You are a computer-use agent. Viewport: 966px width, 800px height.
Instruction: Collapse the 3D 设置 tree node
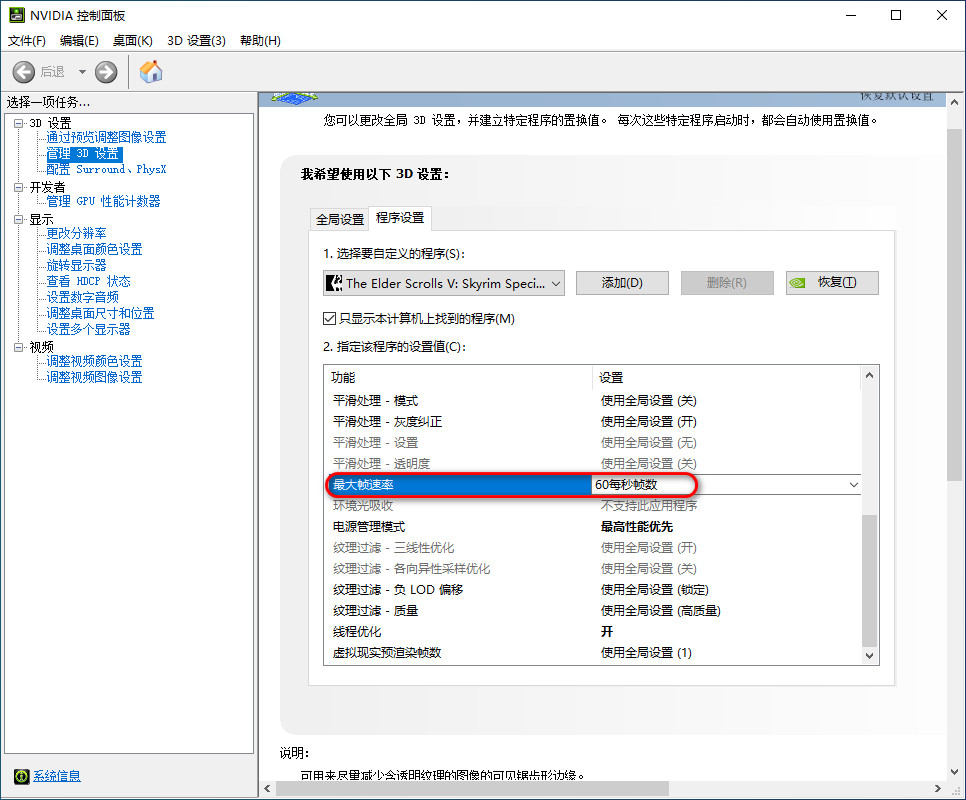(18, 122)
